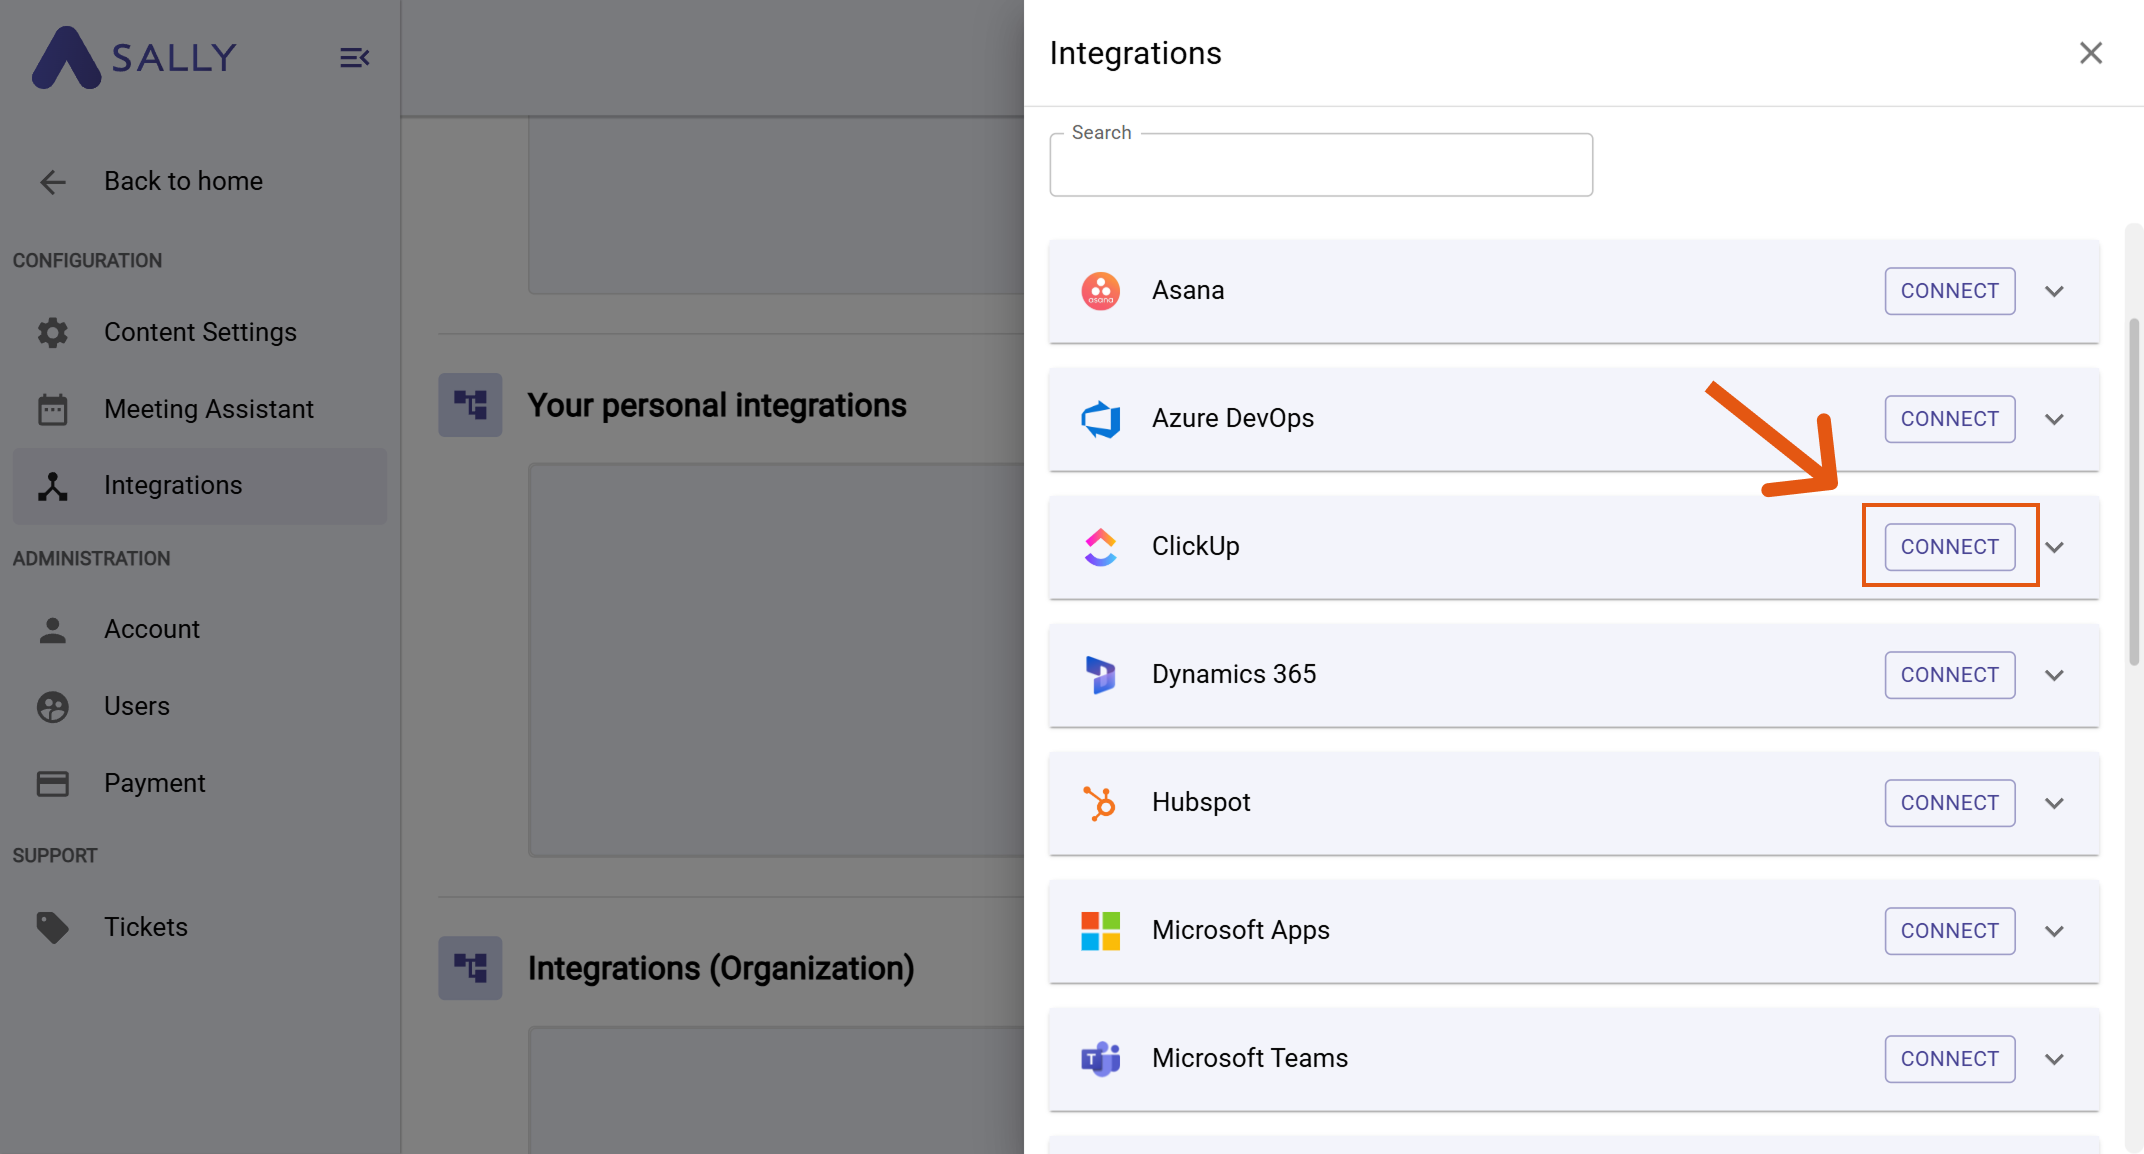Connect the Microsoft Apps integration
Screen dimensions: 2144x1154
1950,931
